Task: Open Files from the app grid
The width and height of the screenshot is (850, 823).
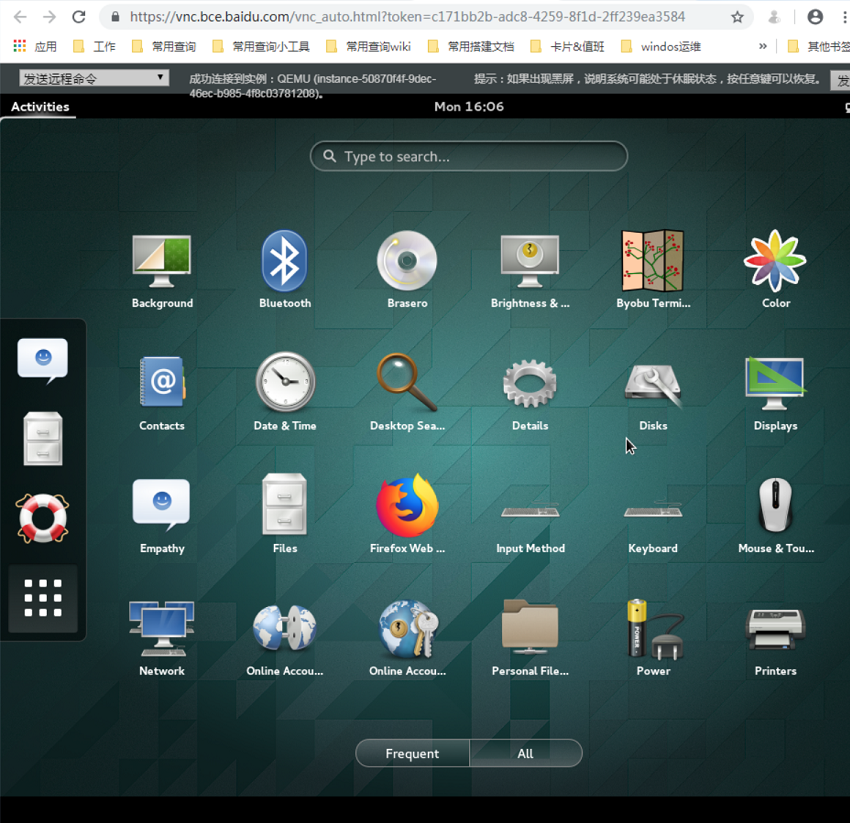Action: (285, 515)
